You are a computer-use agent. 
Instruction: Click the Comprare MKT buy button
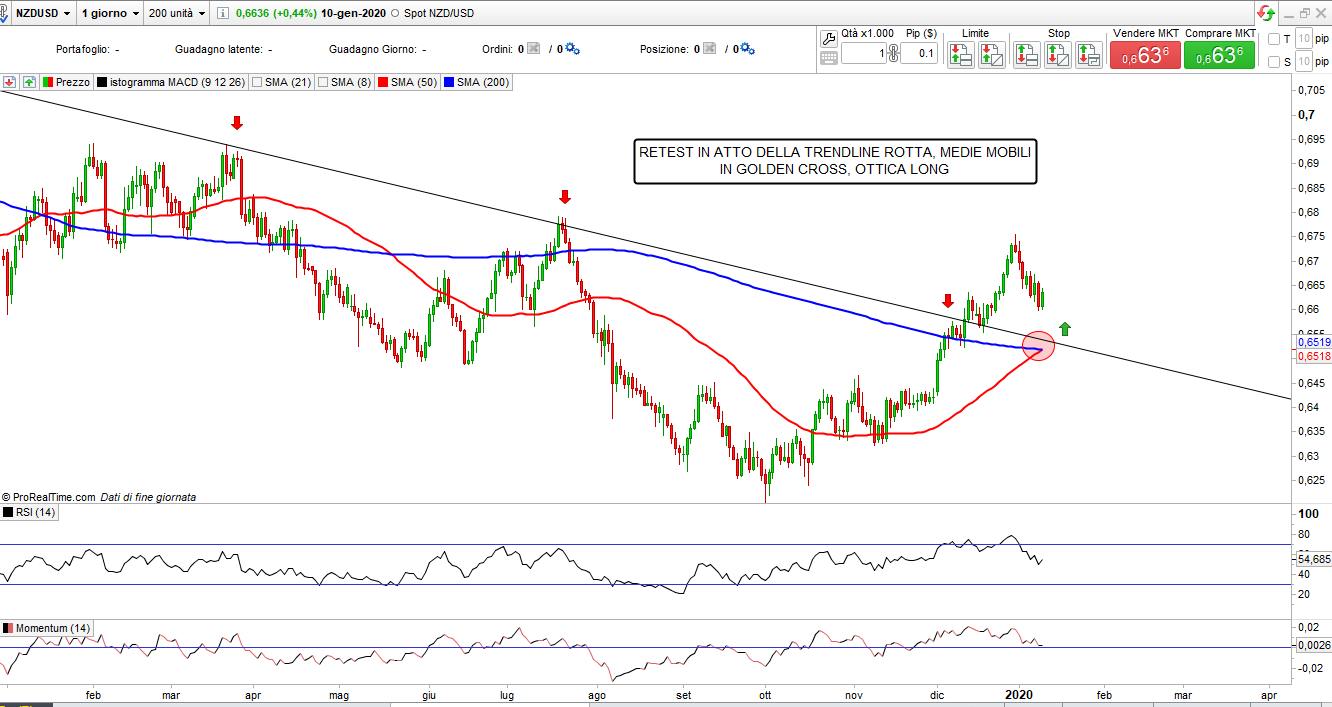[x=1219, y=56]
